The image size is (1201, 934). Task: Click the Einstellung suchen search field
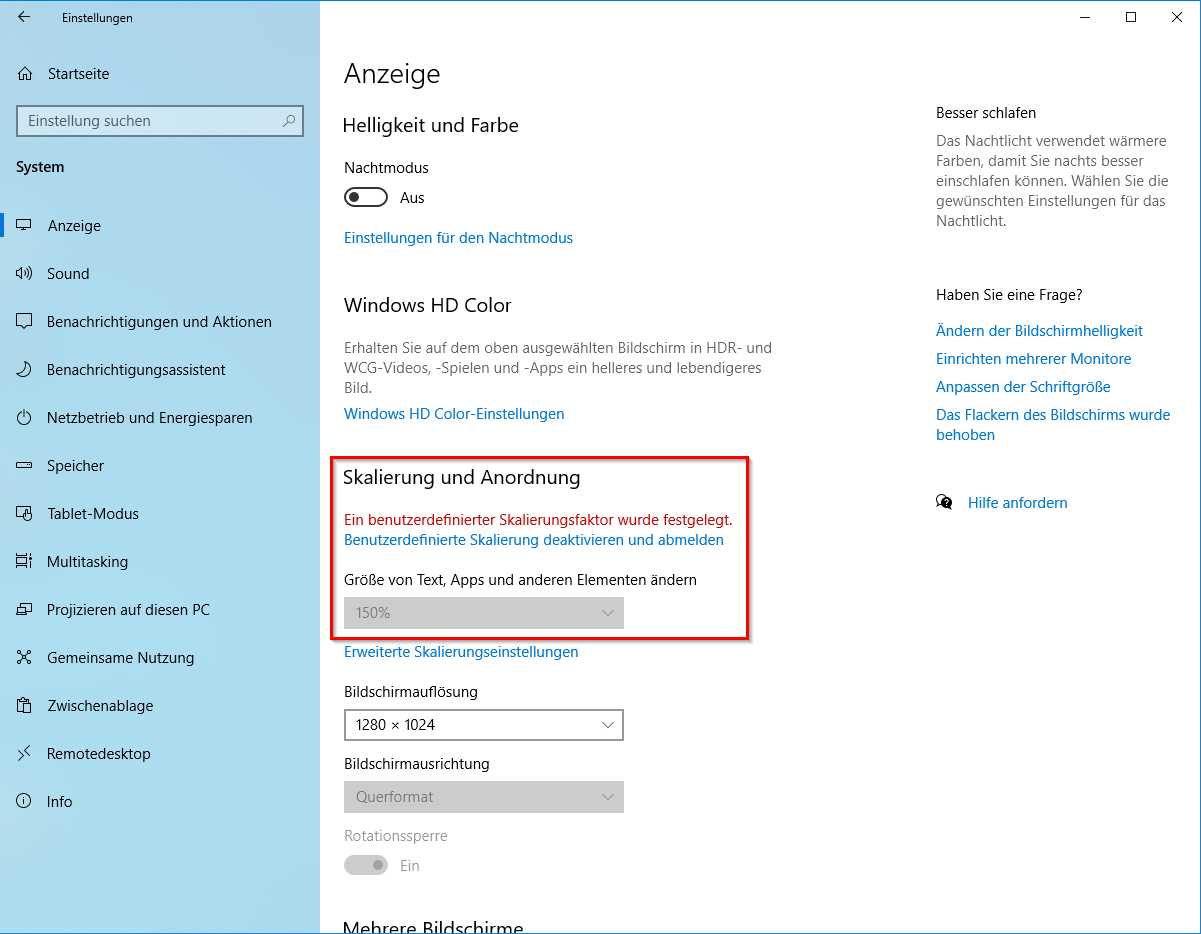coord(160,121)
